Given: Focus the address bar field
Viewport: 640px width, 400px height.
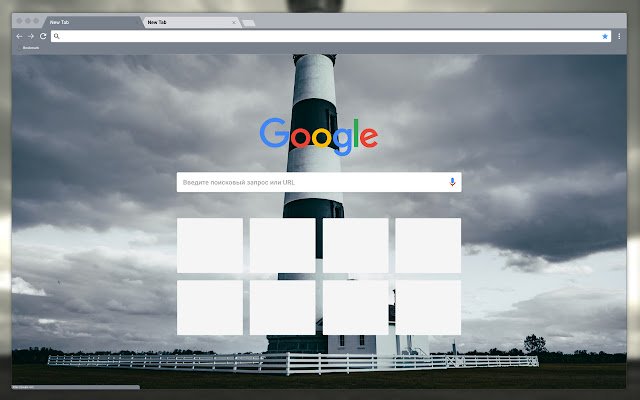Looking at the screenshot, I should (331, 36).
